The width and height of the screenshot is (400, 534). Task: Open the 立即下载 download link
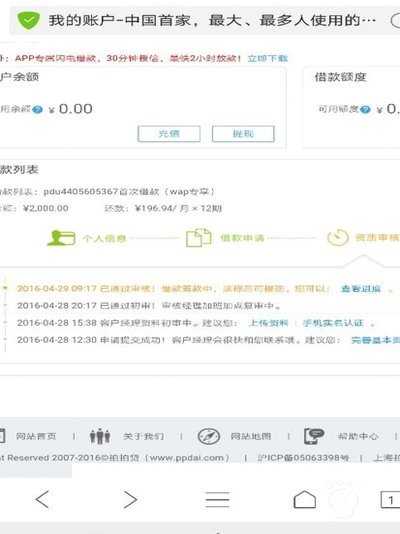click(x=268, y=58)
